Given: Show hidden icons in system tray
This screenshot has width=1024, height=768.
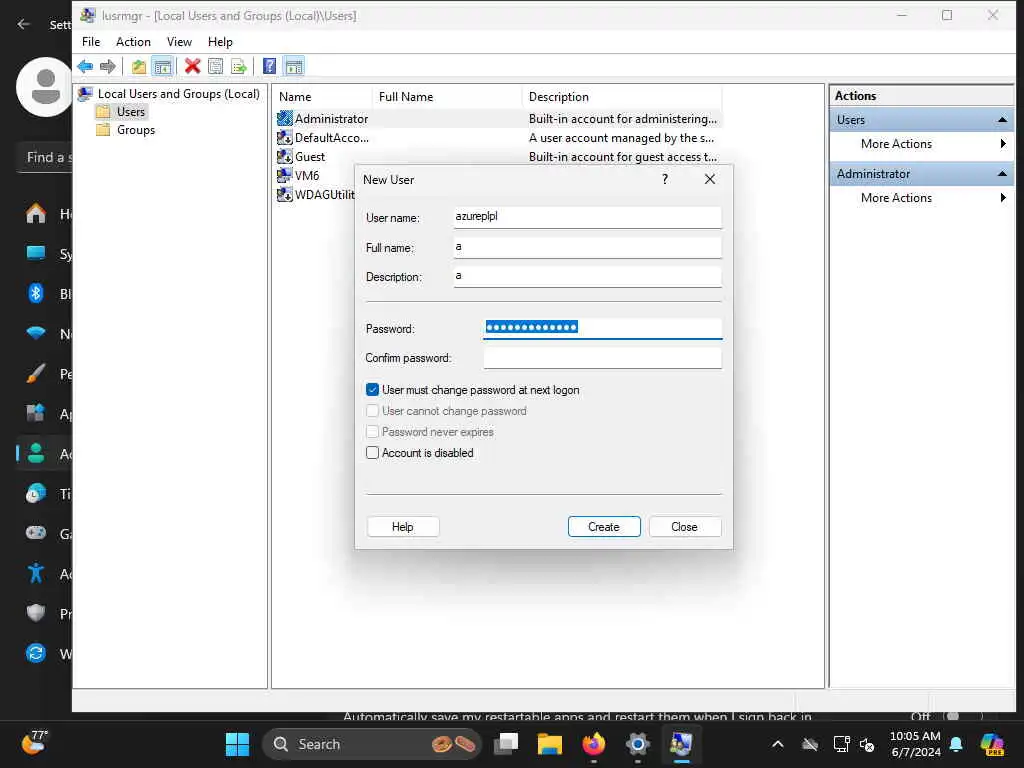Looking at the screenshot, I should click(777, 744).
